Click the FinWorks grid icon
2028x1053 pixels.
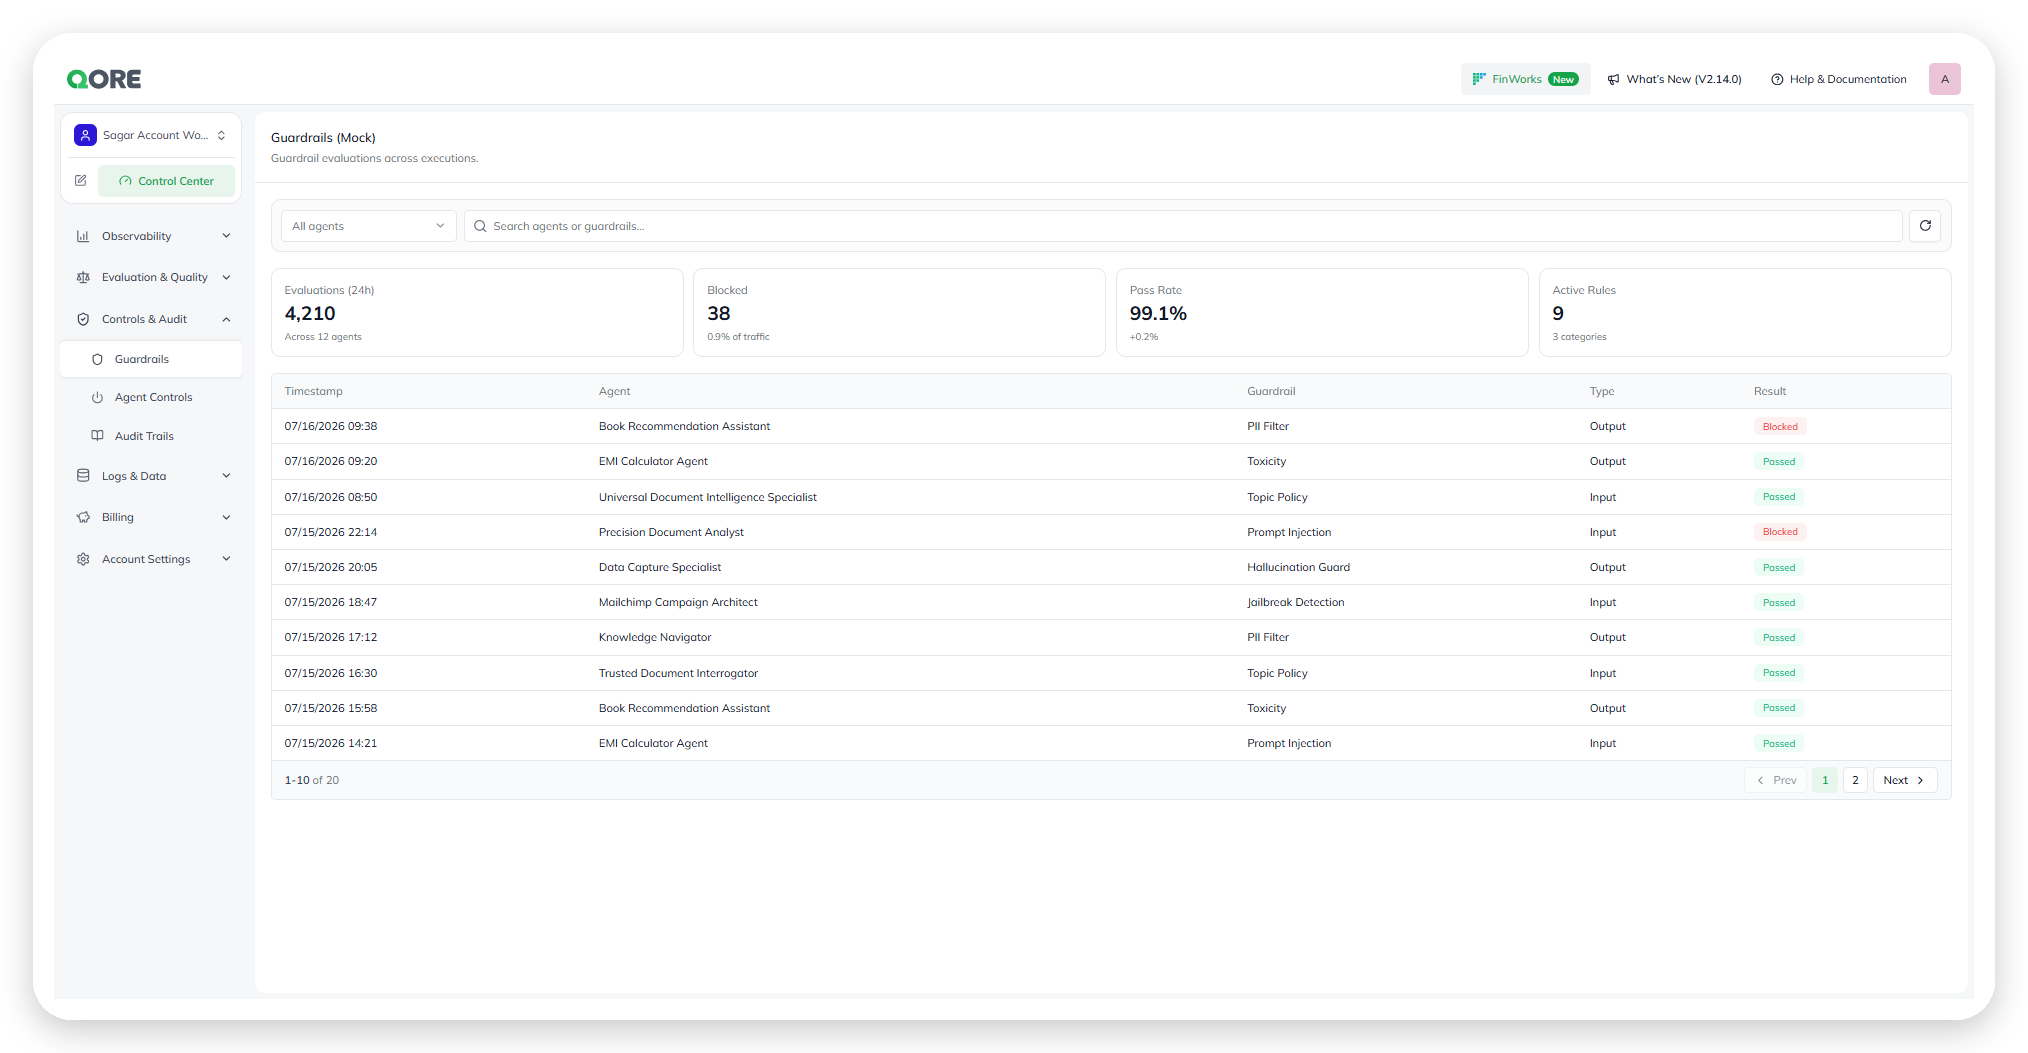point(1479,79)
